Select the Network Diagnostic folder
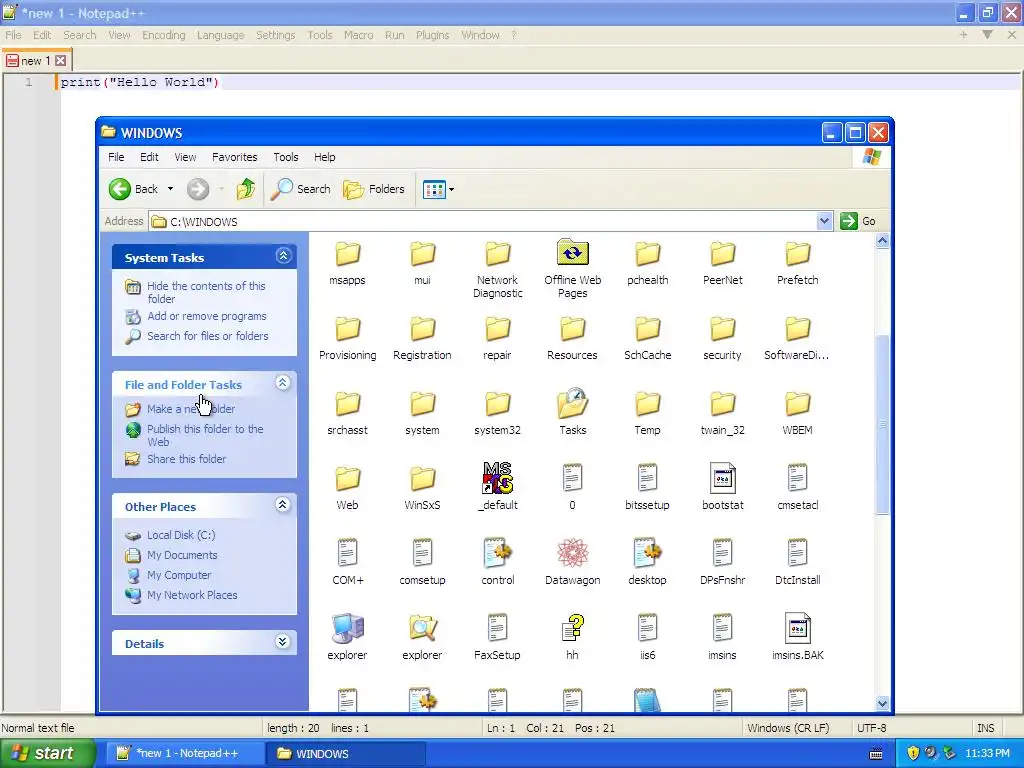 498,255
